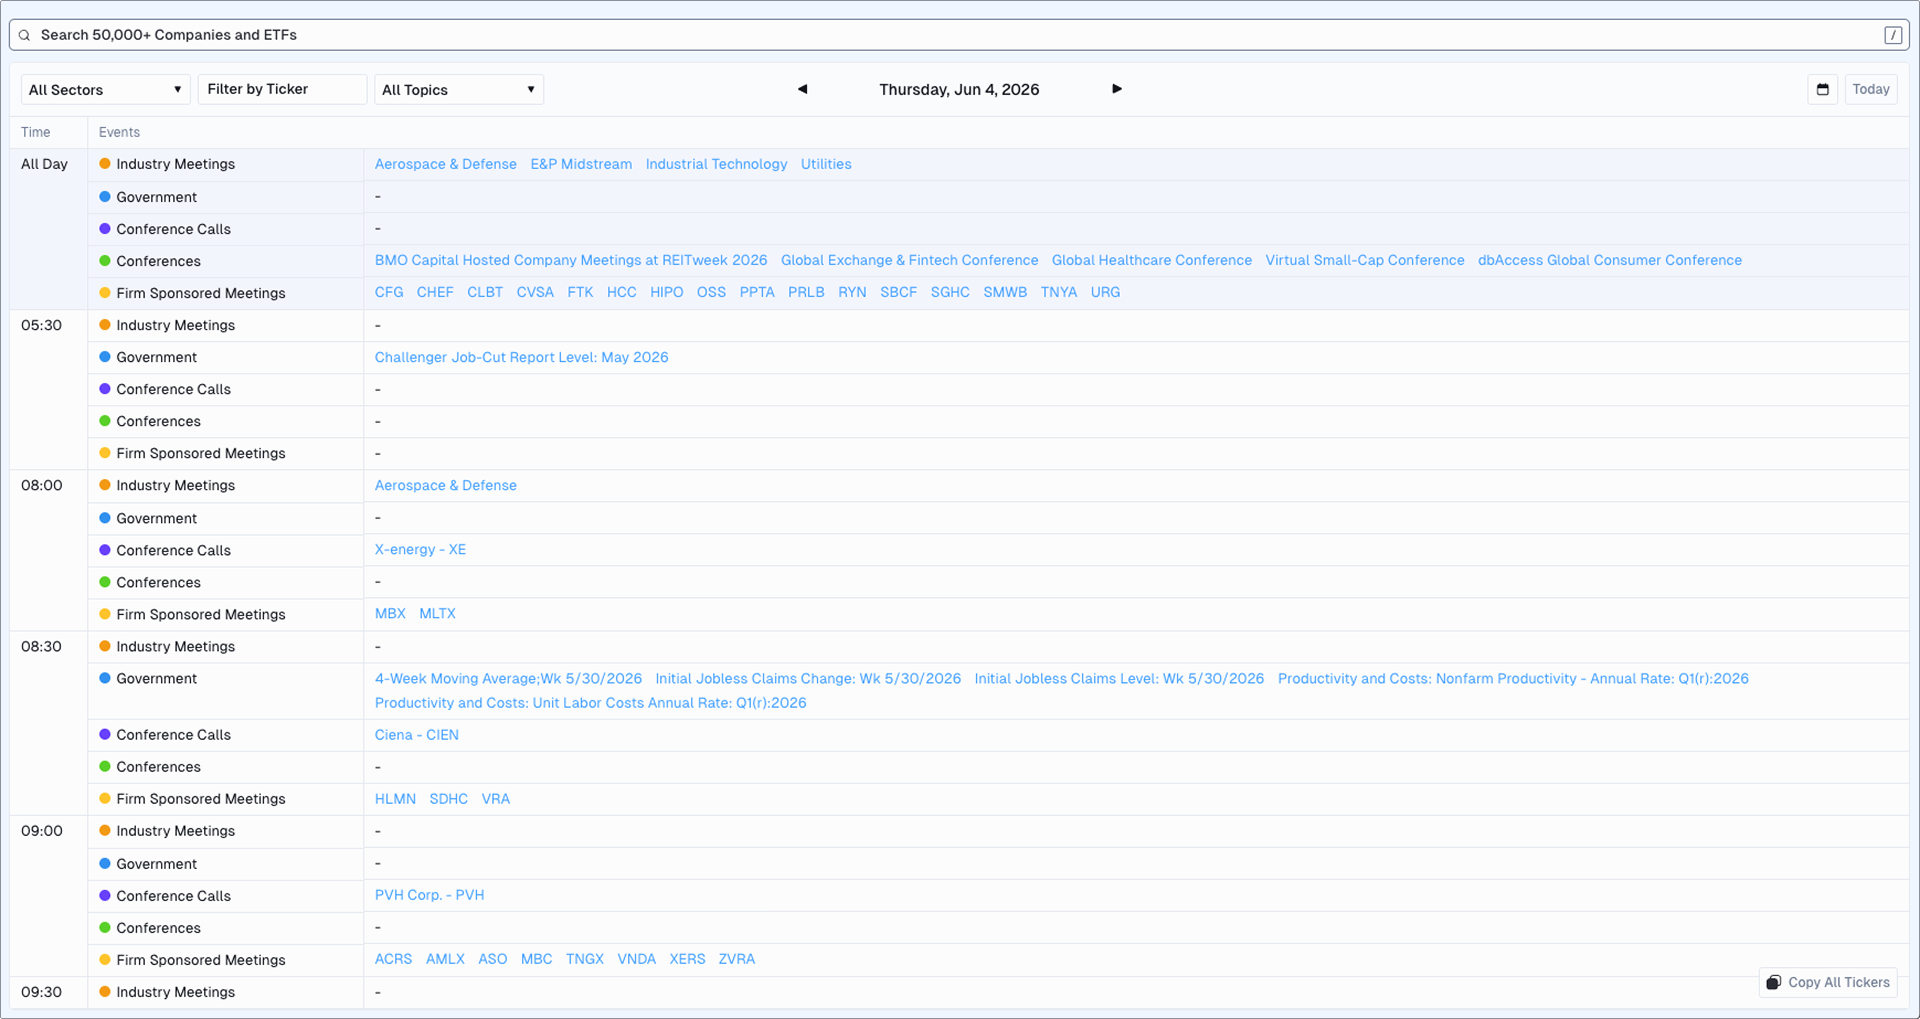
Task: Select AMLX ticker link
Action: [445, 958]
